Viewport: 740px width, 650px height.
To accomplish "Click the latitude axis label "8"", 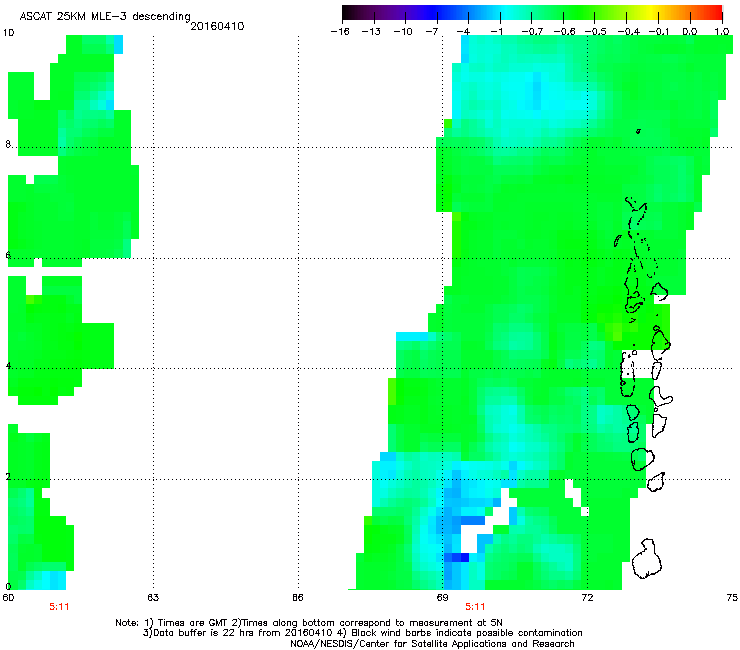I will (8, 144).
